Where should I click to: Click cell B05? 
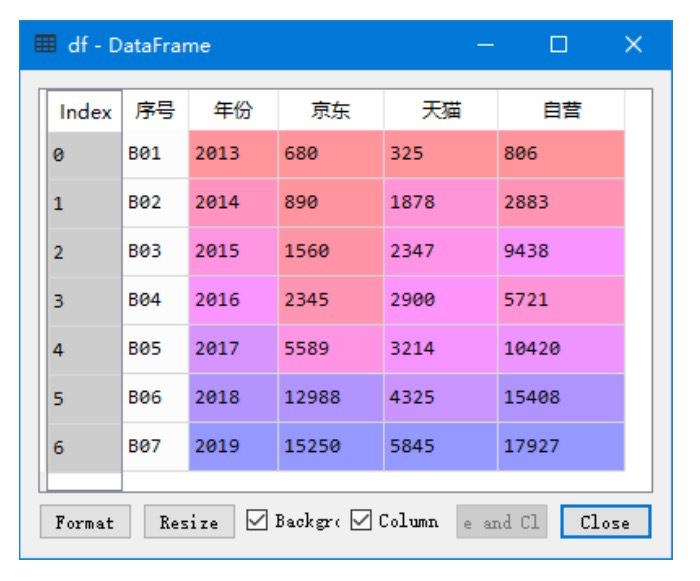click(155, 348)
